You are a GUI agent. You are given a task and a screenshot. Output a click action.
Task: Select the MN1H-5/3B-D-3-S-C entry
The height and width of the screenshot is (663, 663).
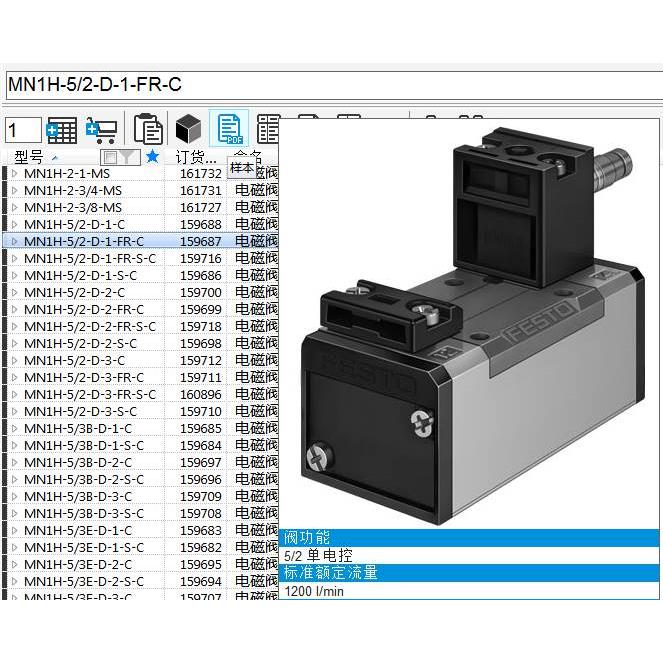(84, 513)
